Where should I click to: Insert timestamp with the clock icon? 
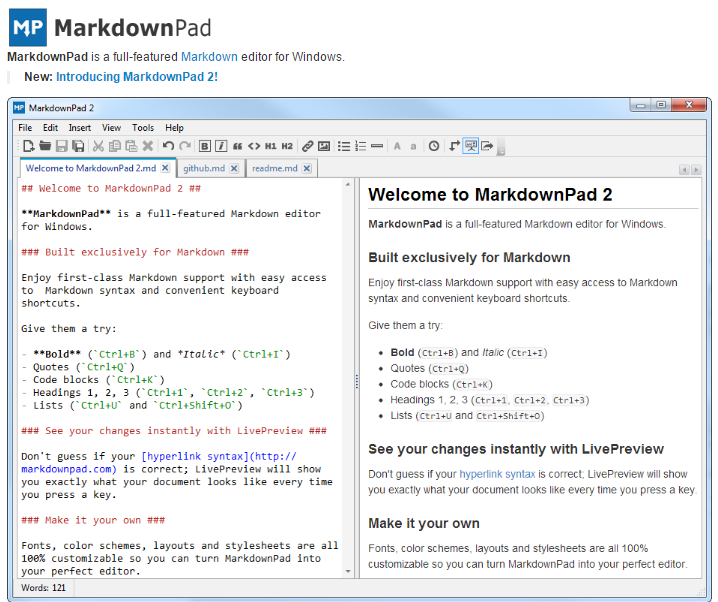[434, 146]
